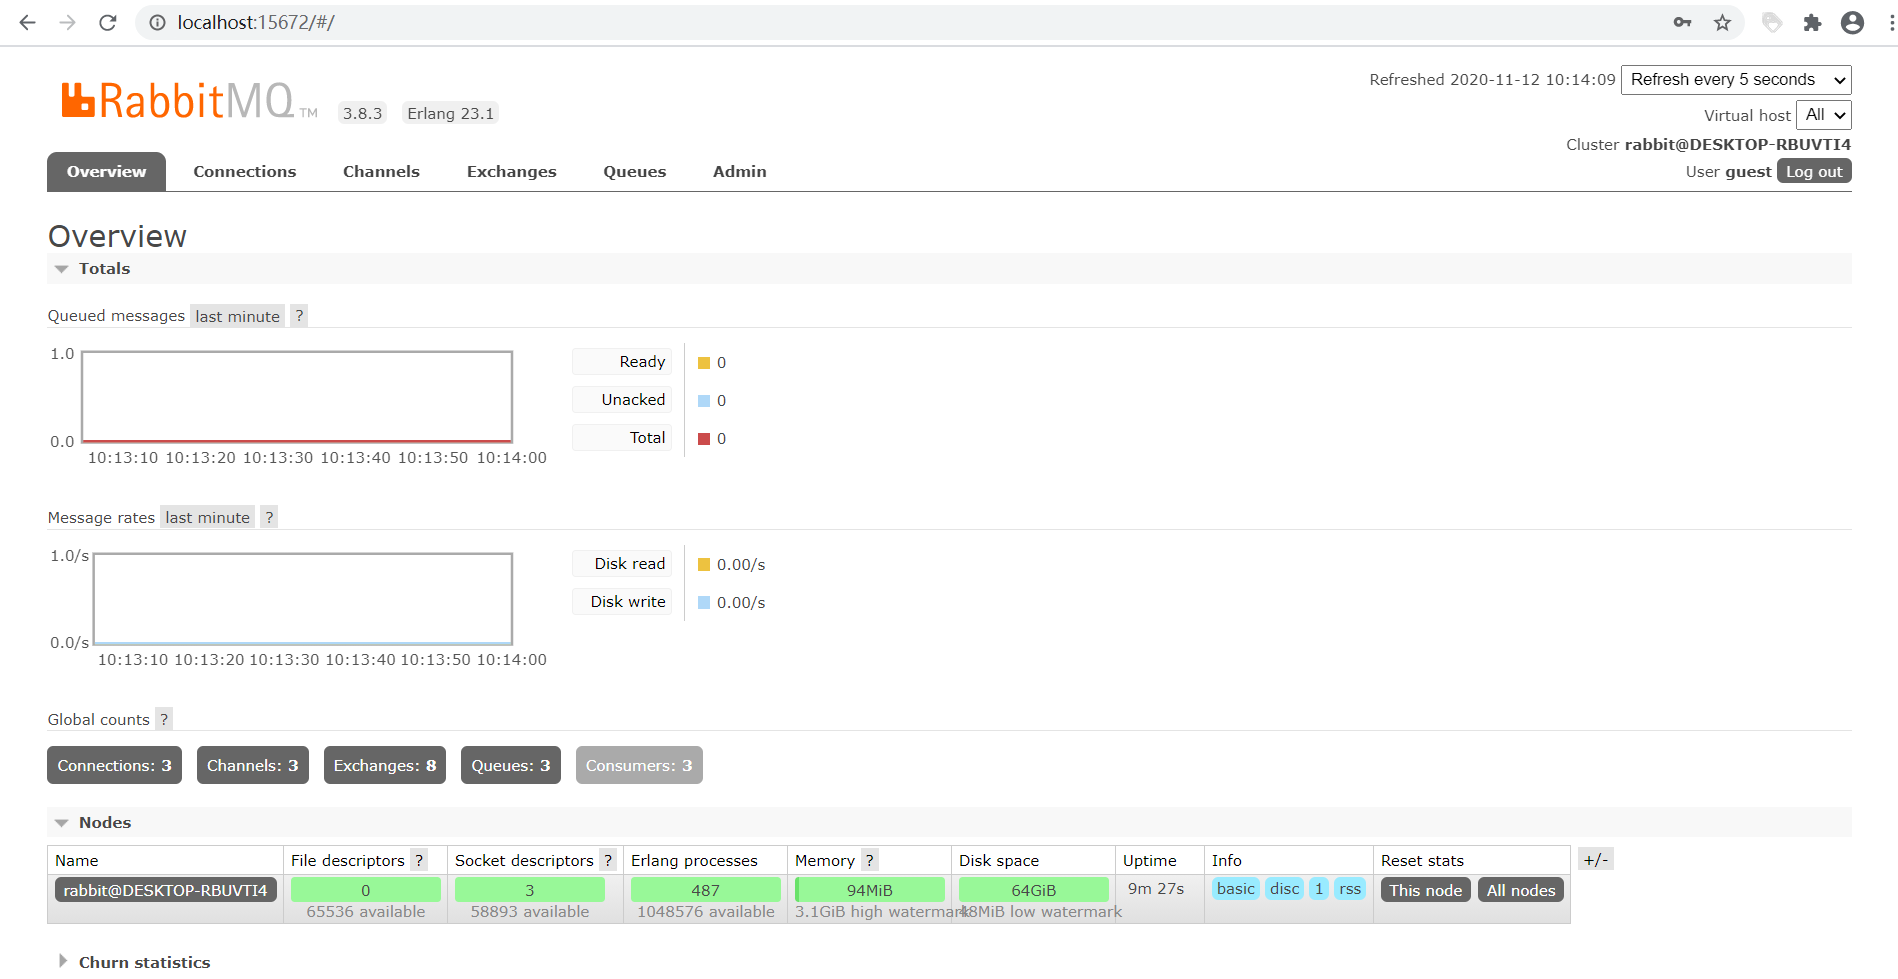Viewport: 1898px width, 979px height.
Task: Click the blue Unacked legend swatch
Action: 704,401
